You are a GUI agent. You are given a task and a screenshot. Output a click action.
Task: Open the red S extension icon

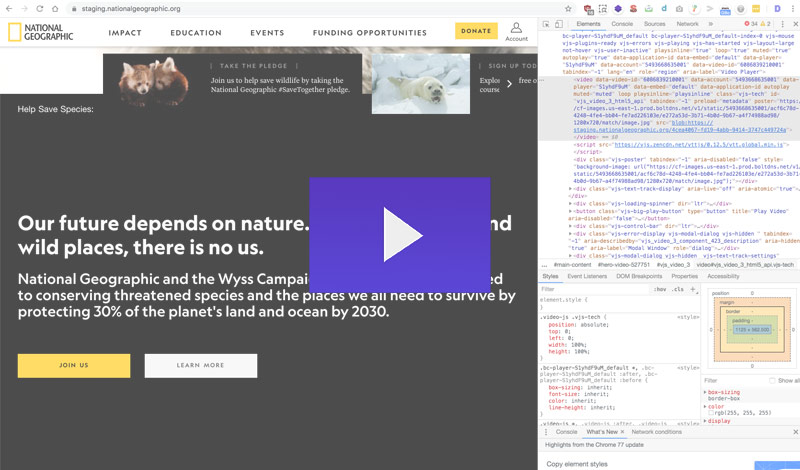click(x=633, y=9)
